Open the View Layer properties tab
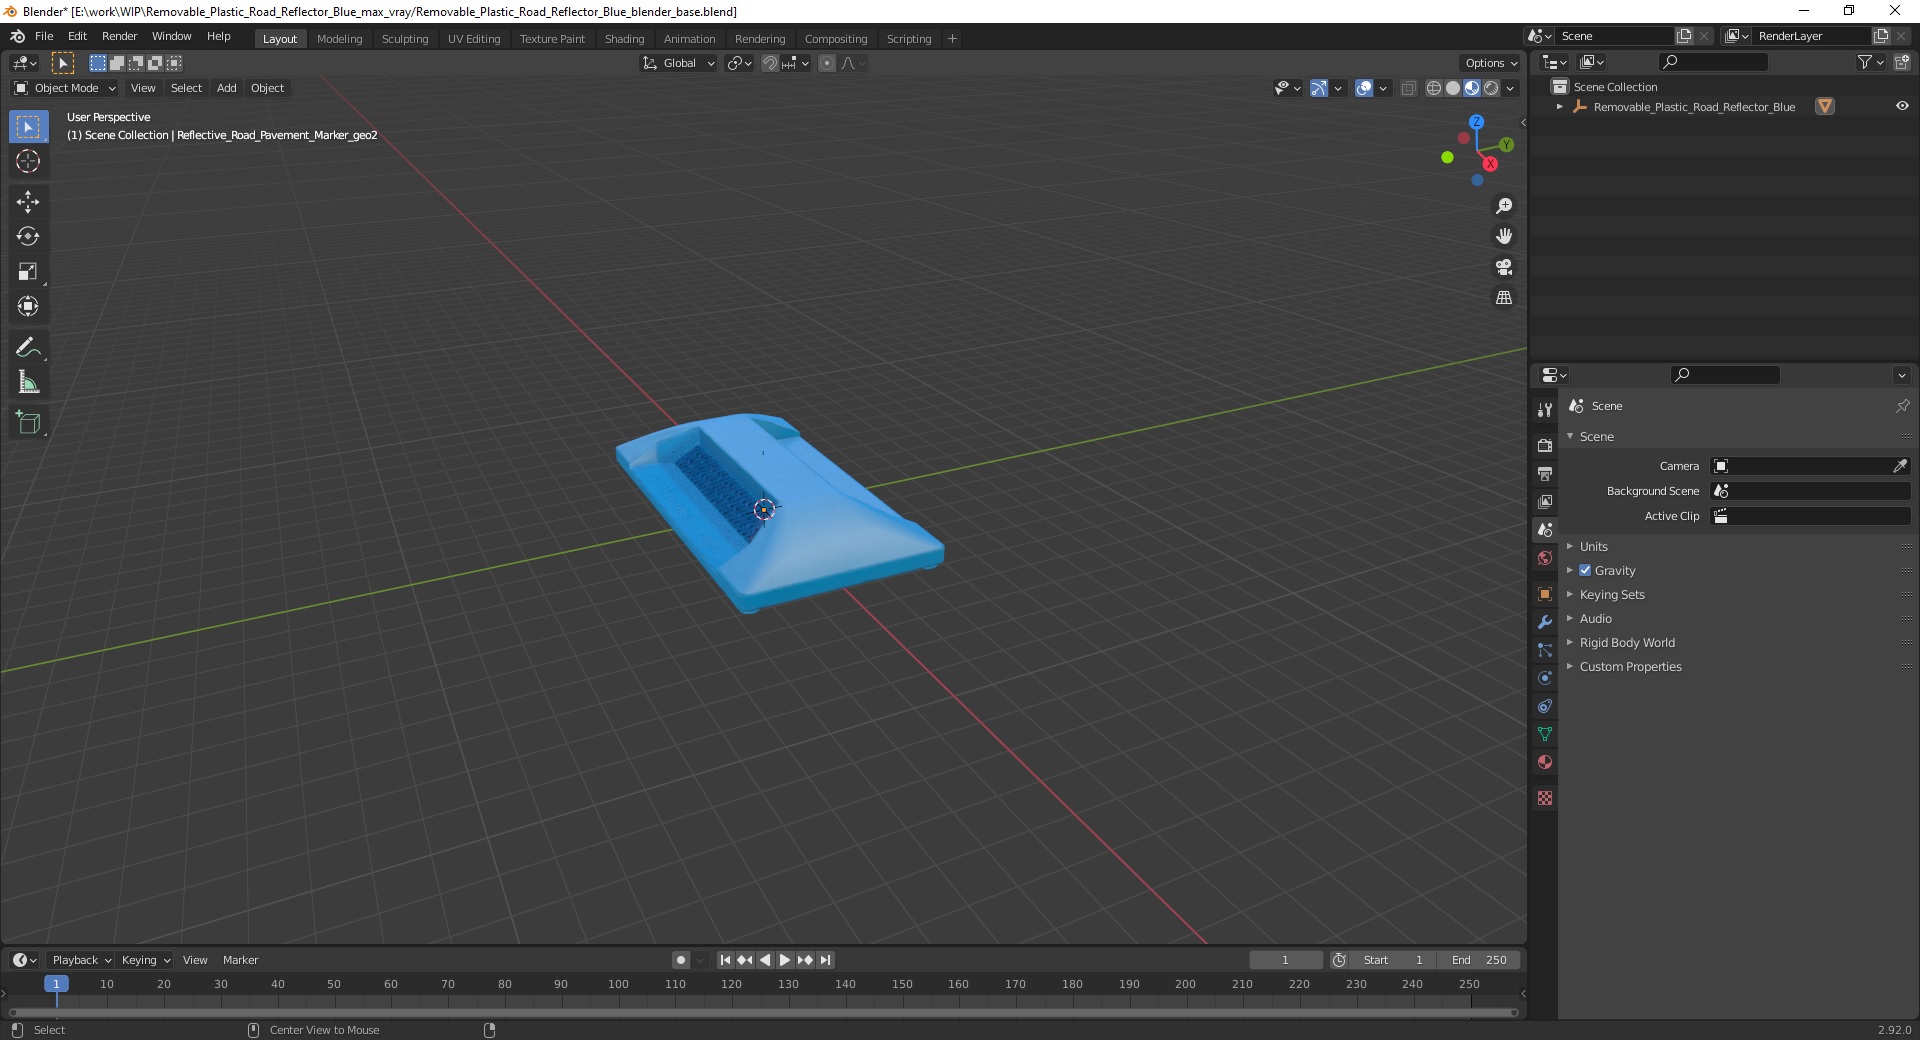 (x=1545, y=501)
